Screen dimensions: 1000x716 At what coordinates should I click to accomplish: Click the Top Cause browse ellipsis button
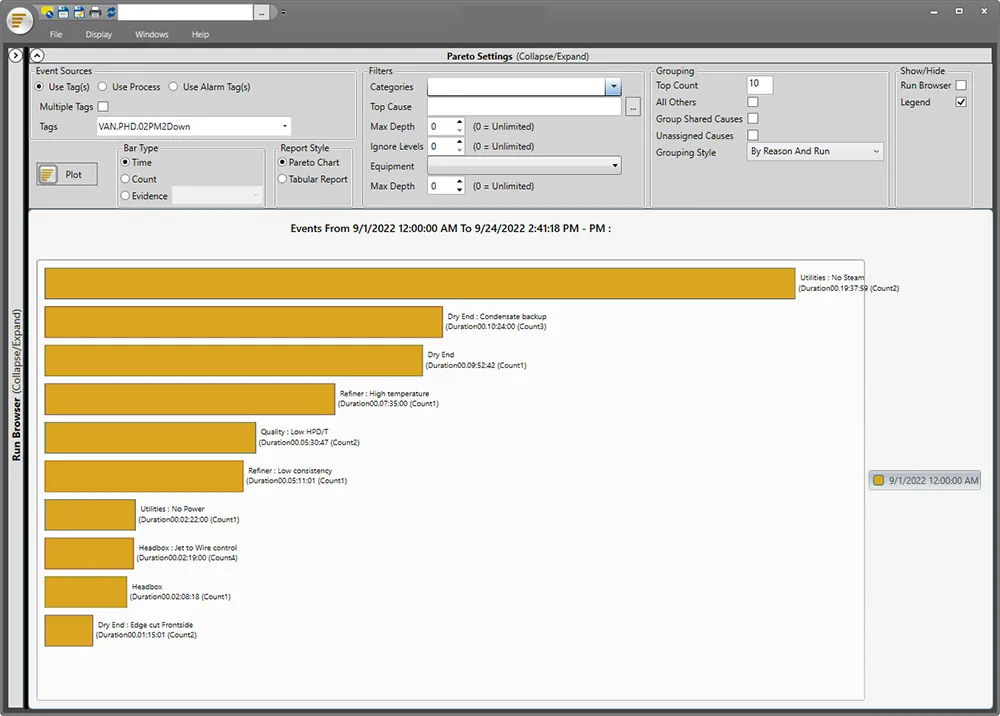633,108
